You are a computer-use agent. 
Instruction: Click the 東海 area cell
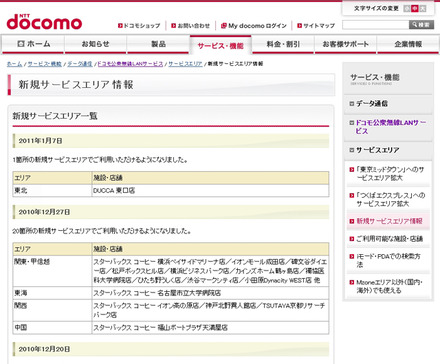(x=52, y=293)
